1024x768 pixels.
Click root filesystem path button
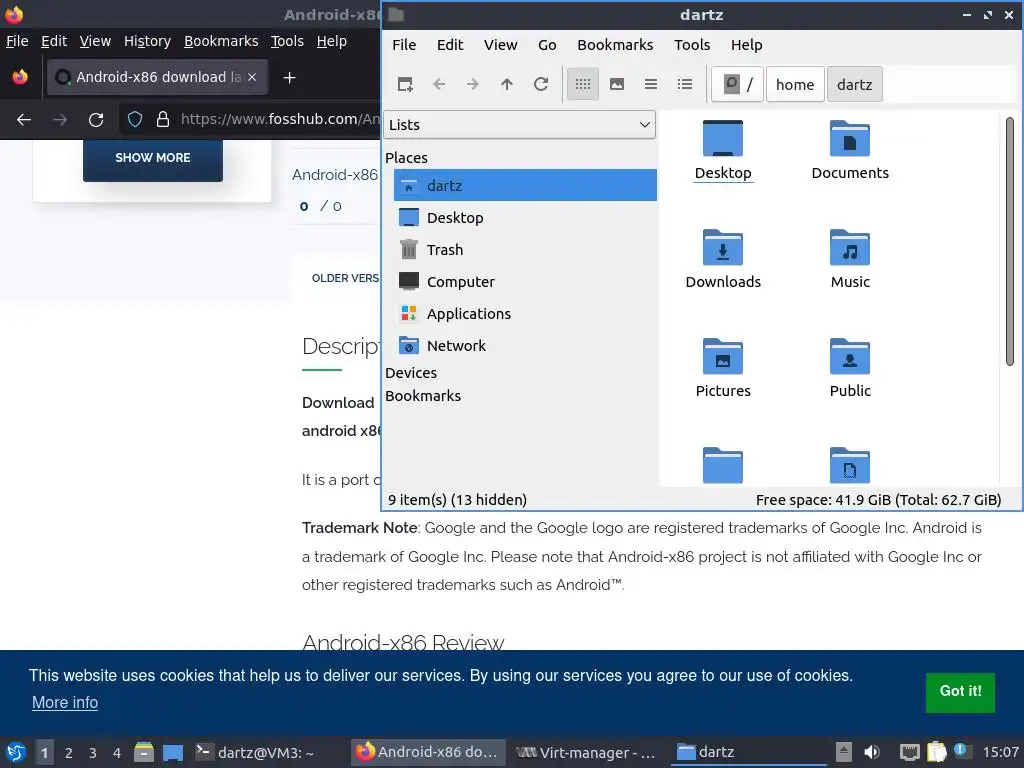(737, 84)
